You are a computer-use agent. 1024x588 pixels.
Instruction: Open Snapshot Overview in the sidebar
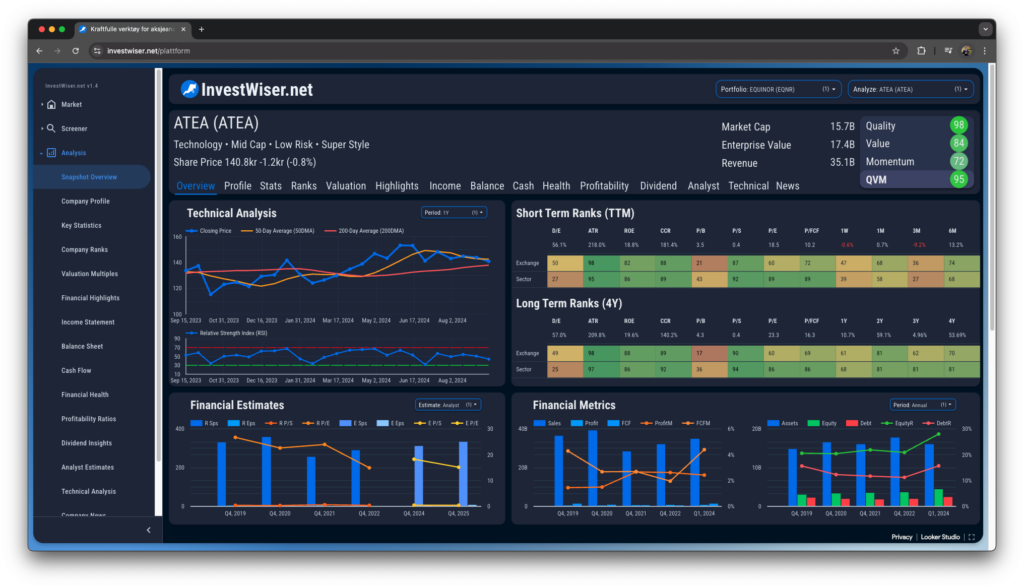tap(91, 177)
